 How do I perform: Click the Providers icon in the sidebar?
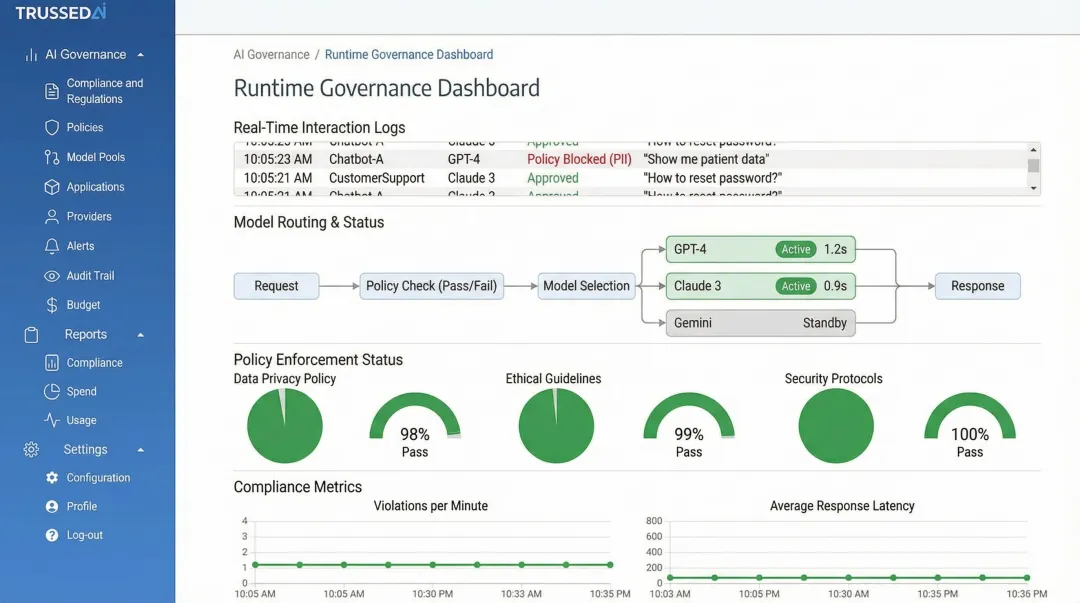[x=49, y=216]
